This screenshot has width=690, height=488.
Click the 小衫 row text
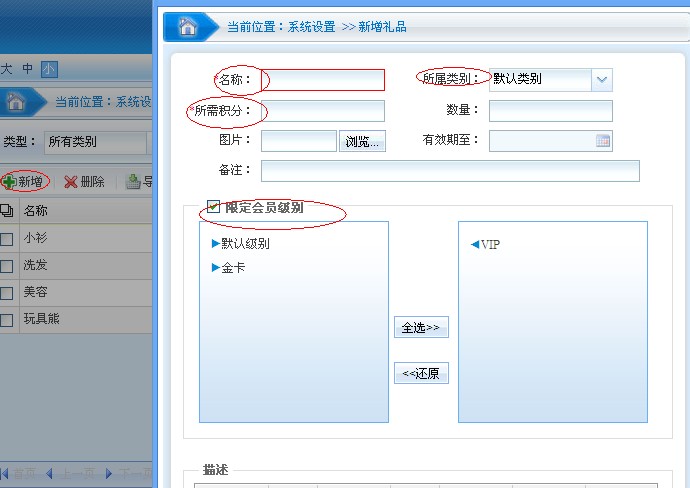pos(36,238)
